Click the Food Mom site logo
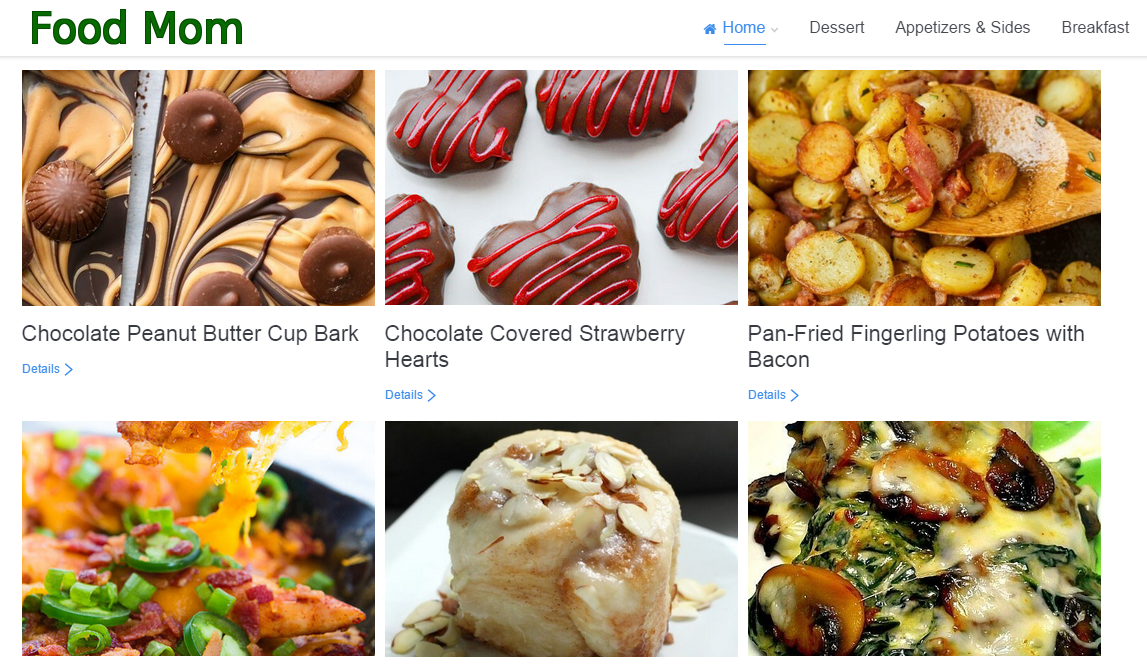The width and height of the screenshot is (1147, 665). pyautogui.click(x=137, y=29)
